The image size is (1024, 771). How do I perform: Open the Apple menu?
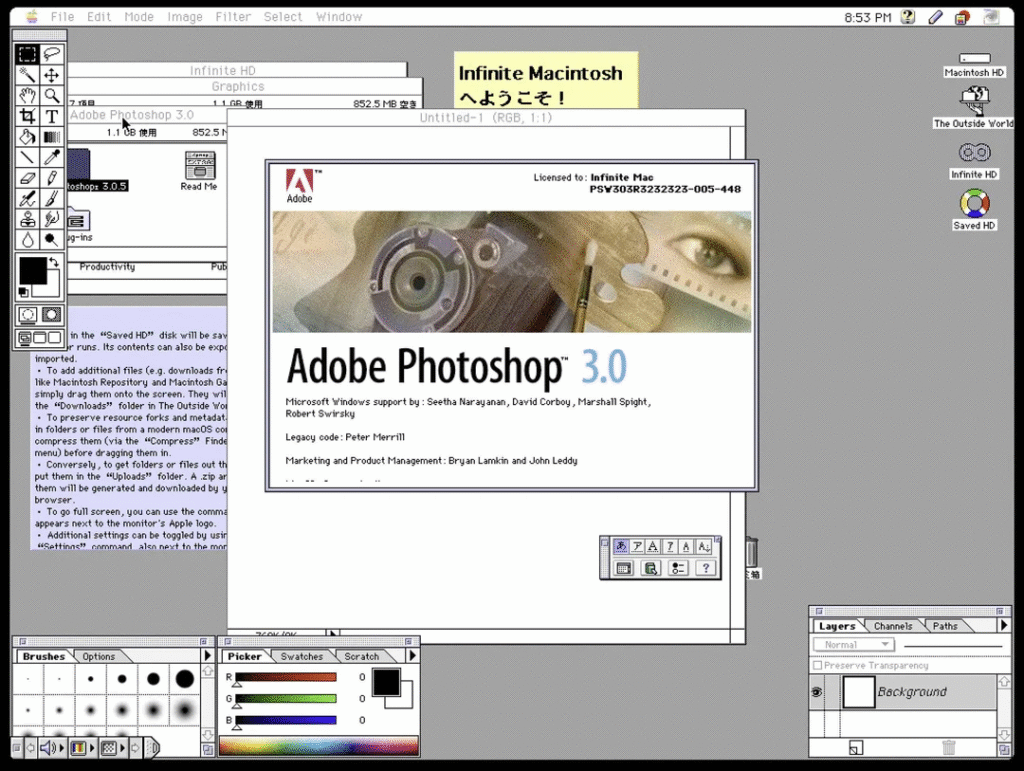pyautogui.click(x=31, y=16)
